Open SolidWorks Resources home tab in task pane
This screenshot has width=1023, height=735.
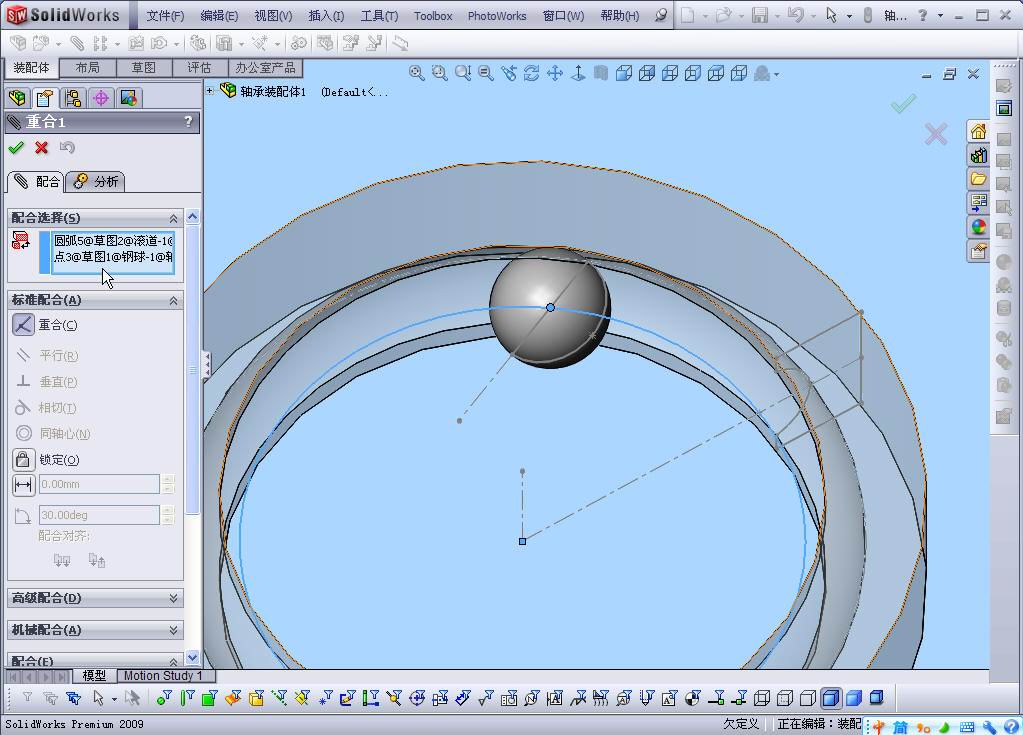978,132
